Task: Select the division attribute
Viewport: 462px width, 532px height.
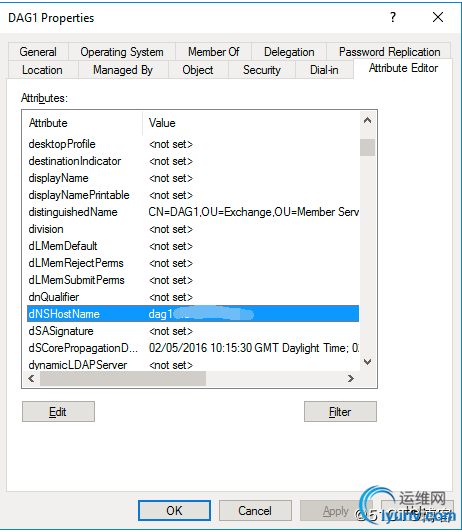Action: coord(193,229)
